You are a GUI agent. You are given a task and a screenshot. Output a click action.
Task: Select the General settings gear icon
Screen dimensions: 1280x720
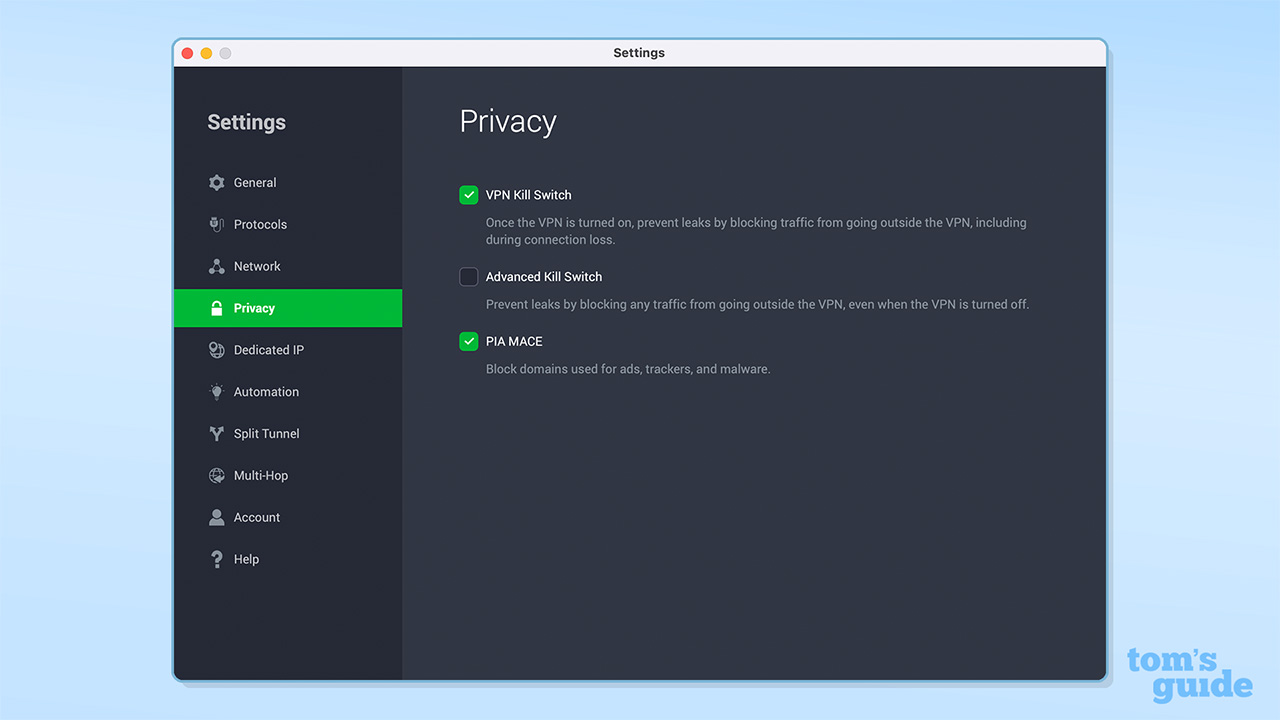(x=216, y=182)
